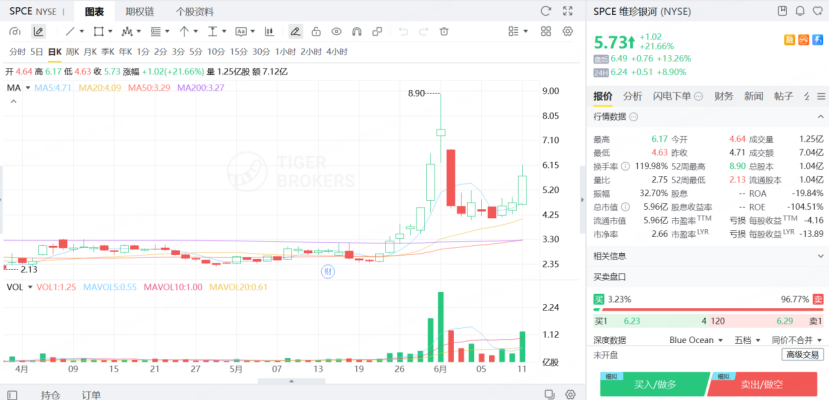The height and width of the screenshot is (400, 829).
Task: Collapse the MA legend with caret
Action: pyautogui.click(x=13, y=101)
